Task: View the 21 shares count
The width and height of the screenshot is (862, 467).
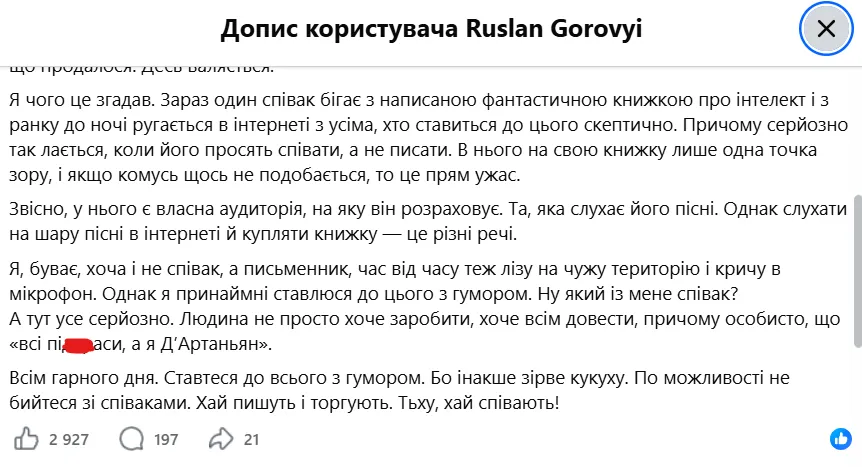Action: pyautogui.click(x=251, y=439)
